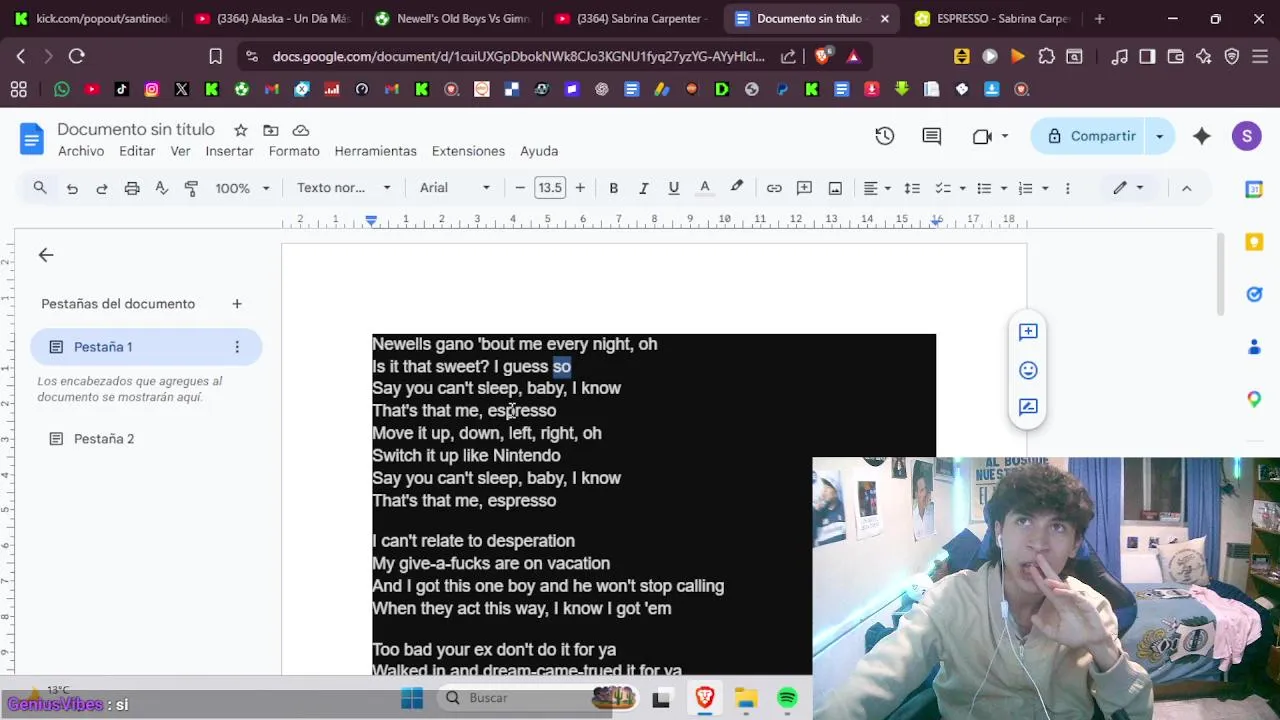1280x720 pixels.
Task: Open a new browser tab
Action: [x=1100, y=18]
